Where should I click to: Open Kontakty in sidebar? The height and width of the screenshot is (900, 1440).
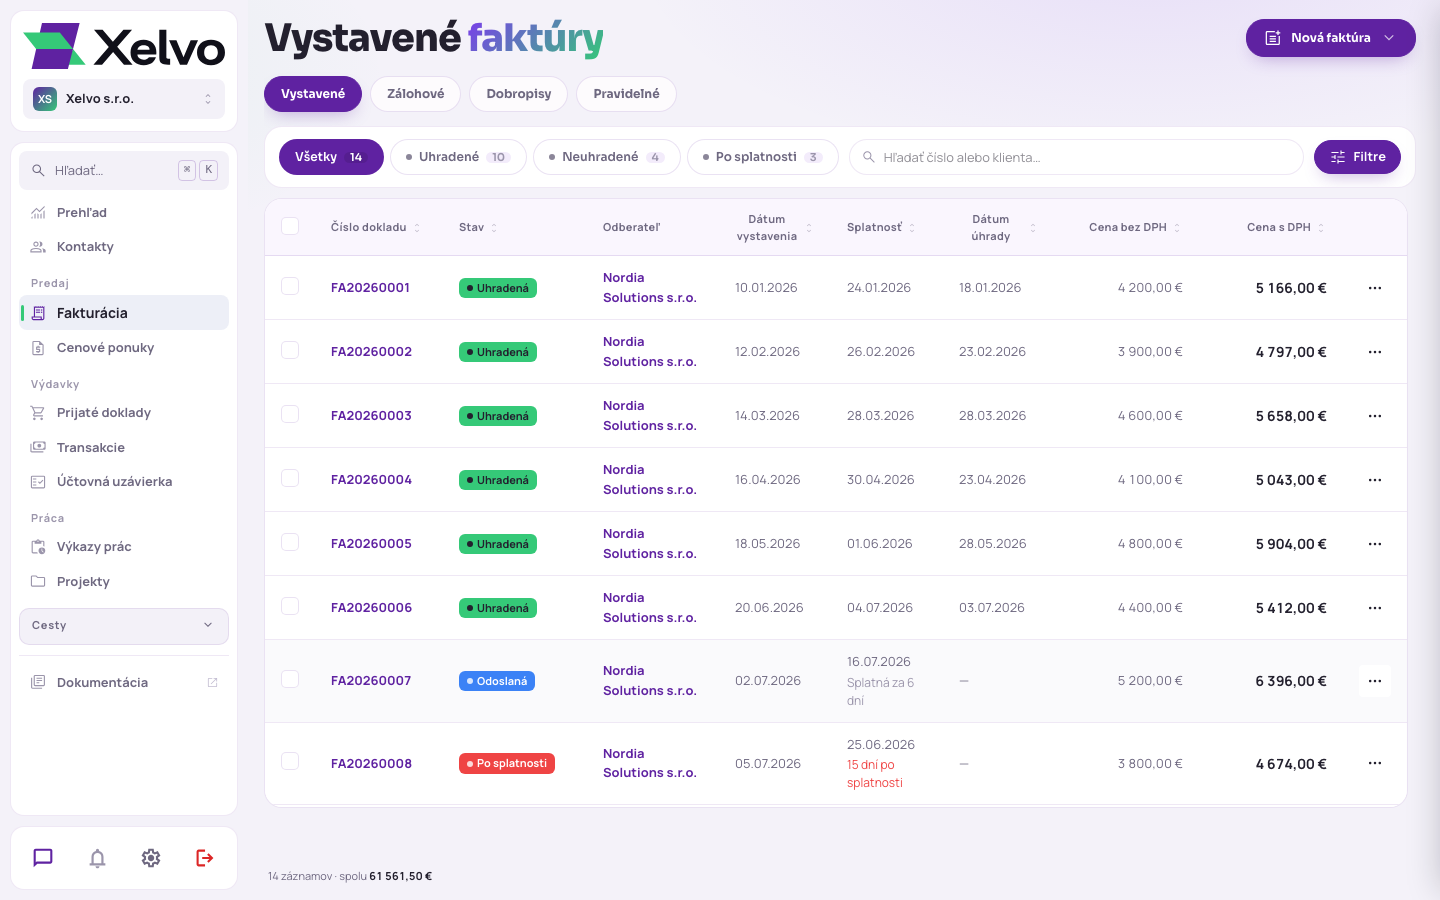click(124, 247)
